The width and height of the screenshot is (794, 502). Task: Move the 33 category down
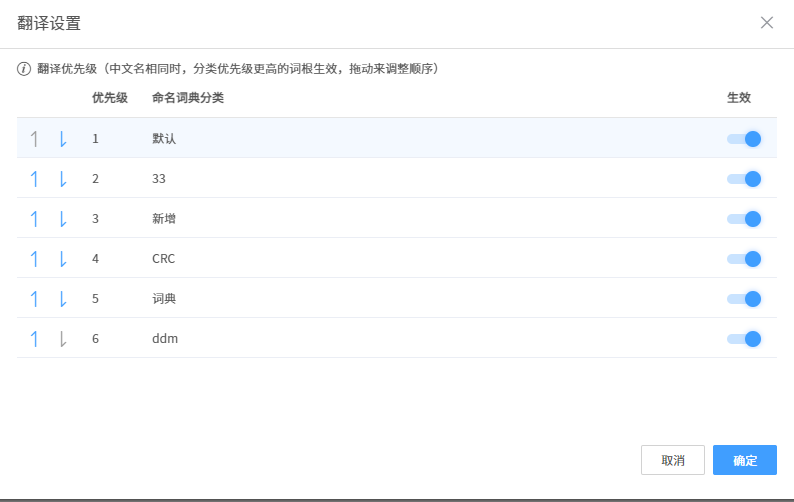click(x=63, y=178)
